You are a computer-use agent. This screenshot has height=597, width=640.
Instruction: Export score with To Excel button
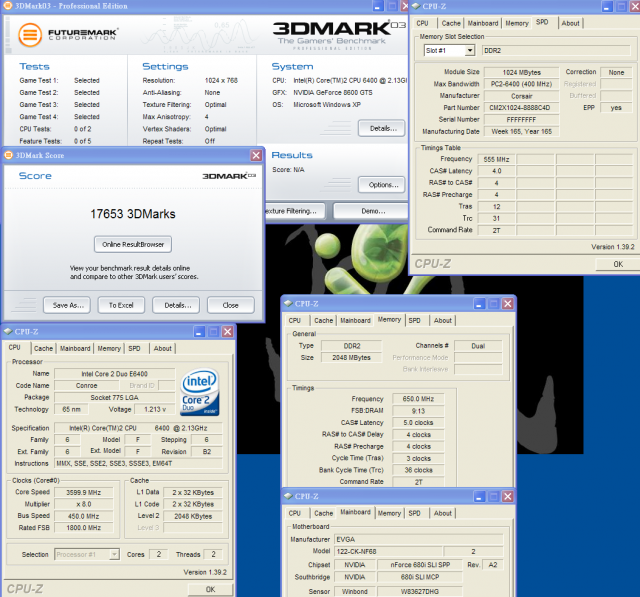(x=121, y=305)
